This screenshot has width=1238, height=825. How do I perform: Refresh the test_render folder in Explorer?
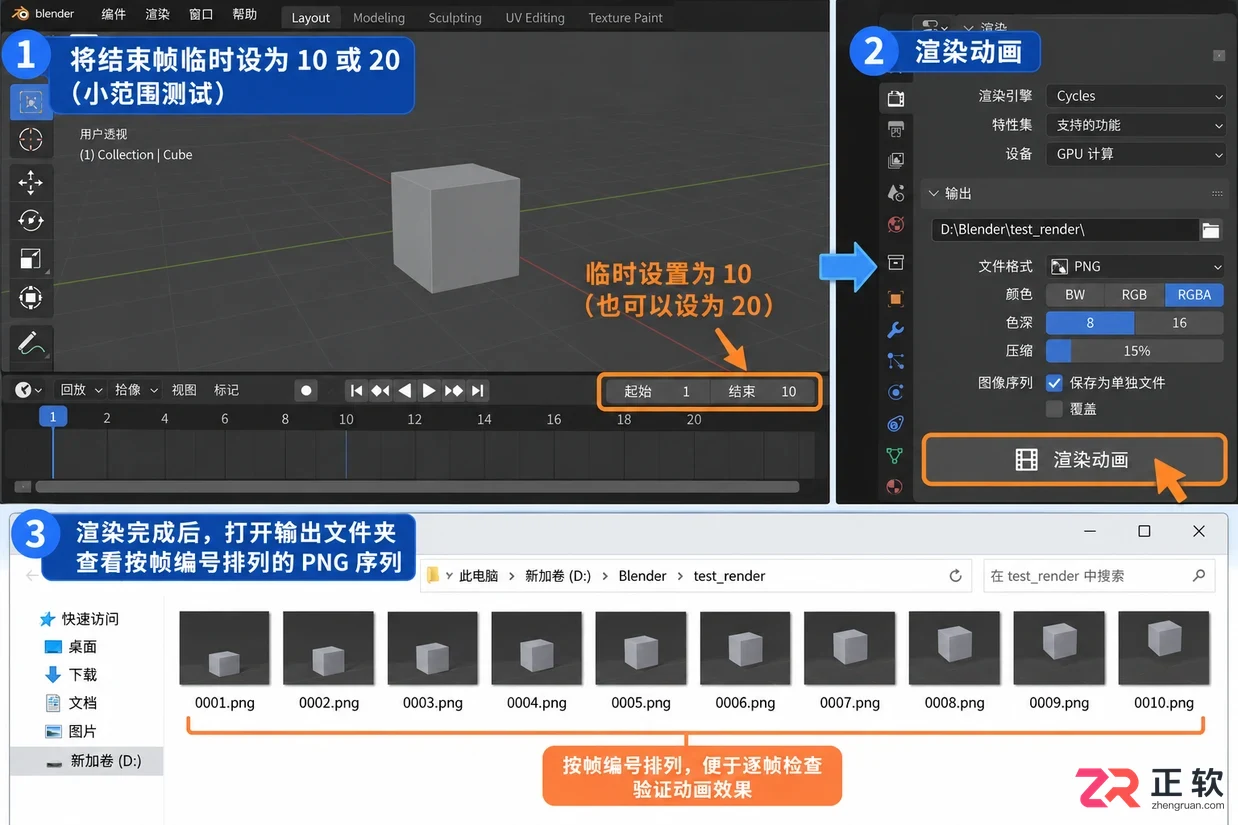(955, 576)
